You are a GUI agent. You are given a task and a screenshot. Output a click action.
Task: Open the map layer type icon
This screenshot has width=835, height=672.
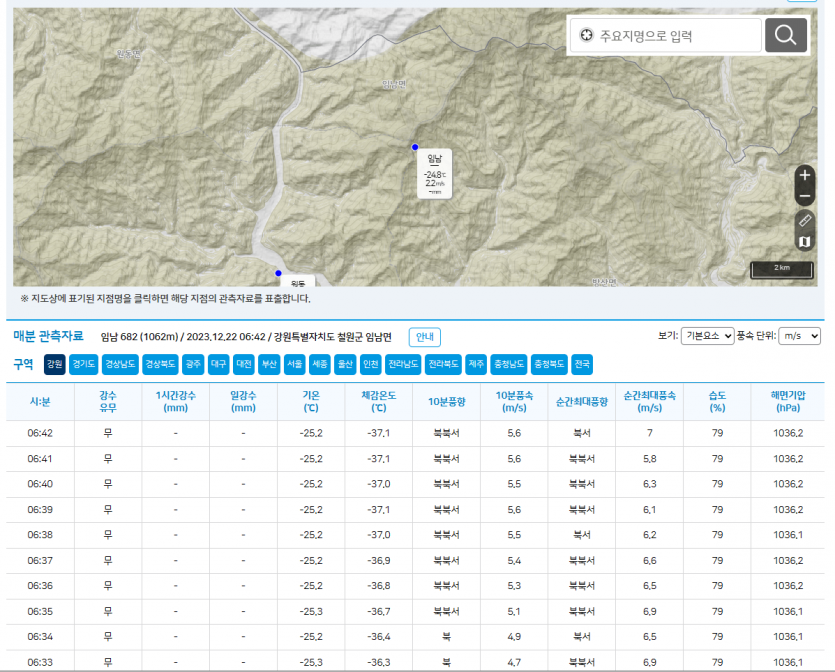[805, 241]
